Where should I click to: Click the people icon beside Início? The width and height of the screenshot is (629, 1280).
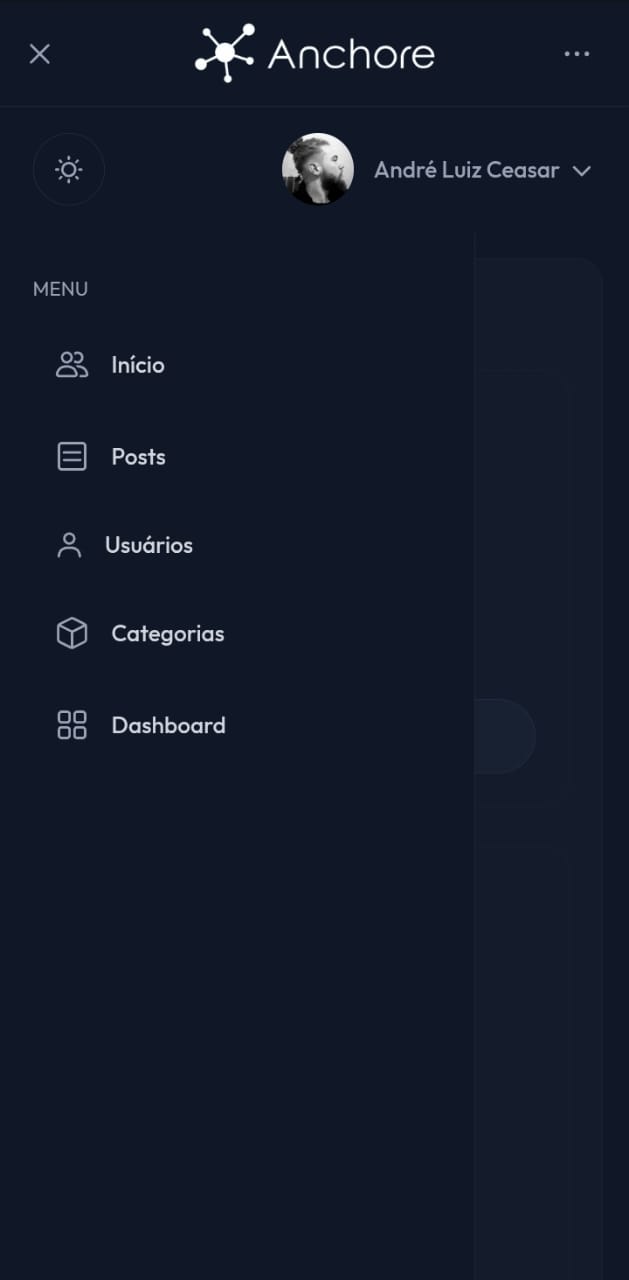pos(72,365)
